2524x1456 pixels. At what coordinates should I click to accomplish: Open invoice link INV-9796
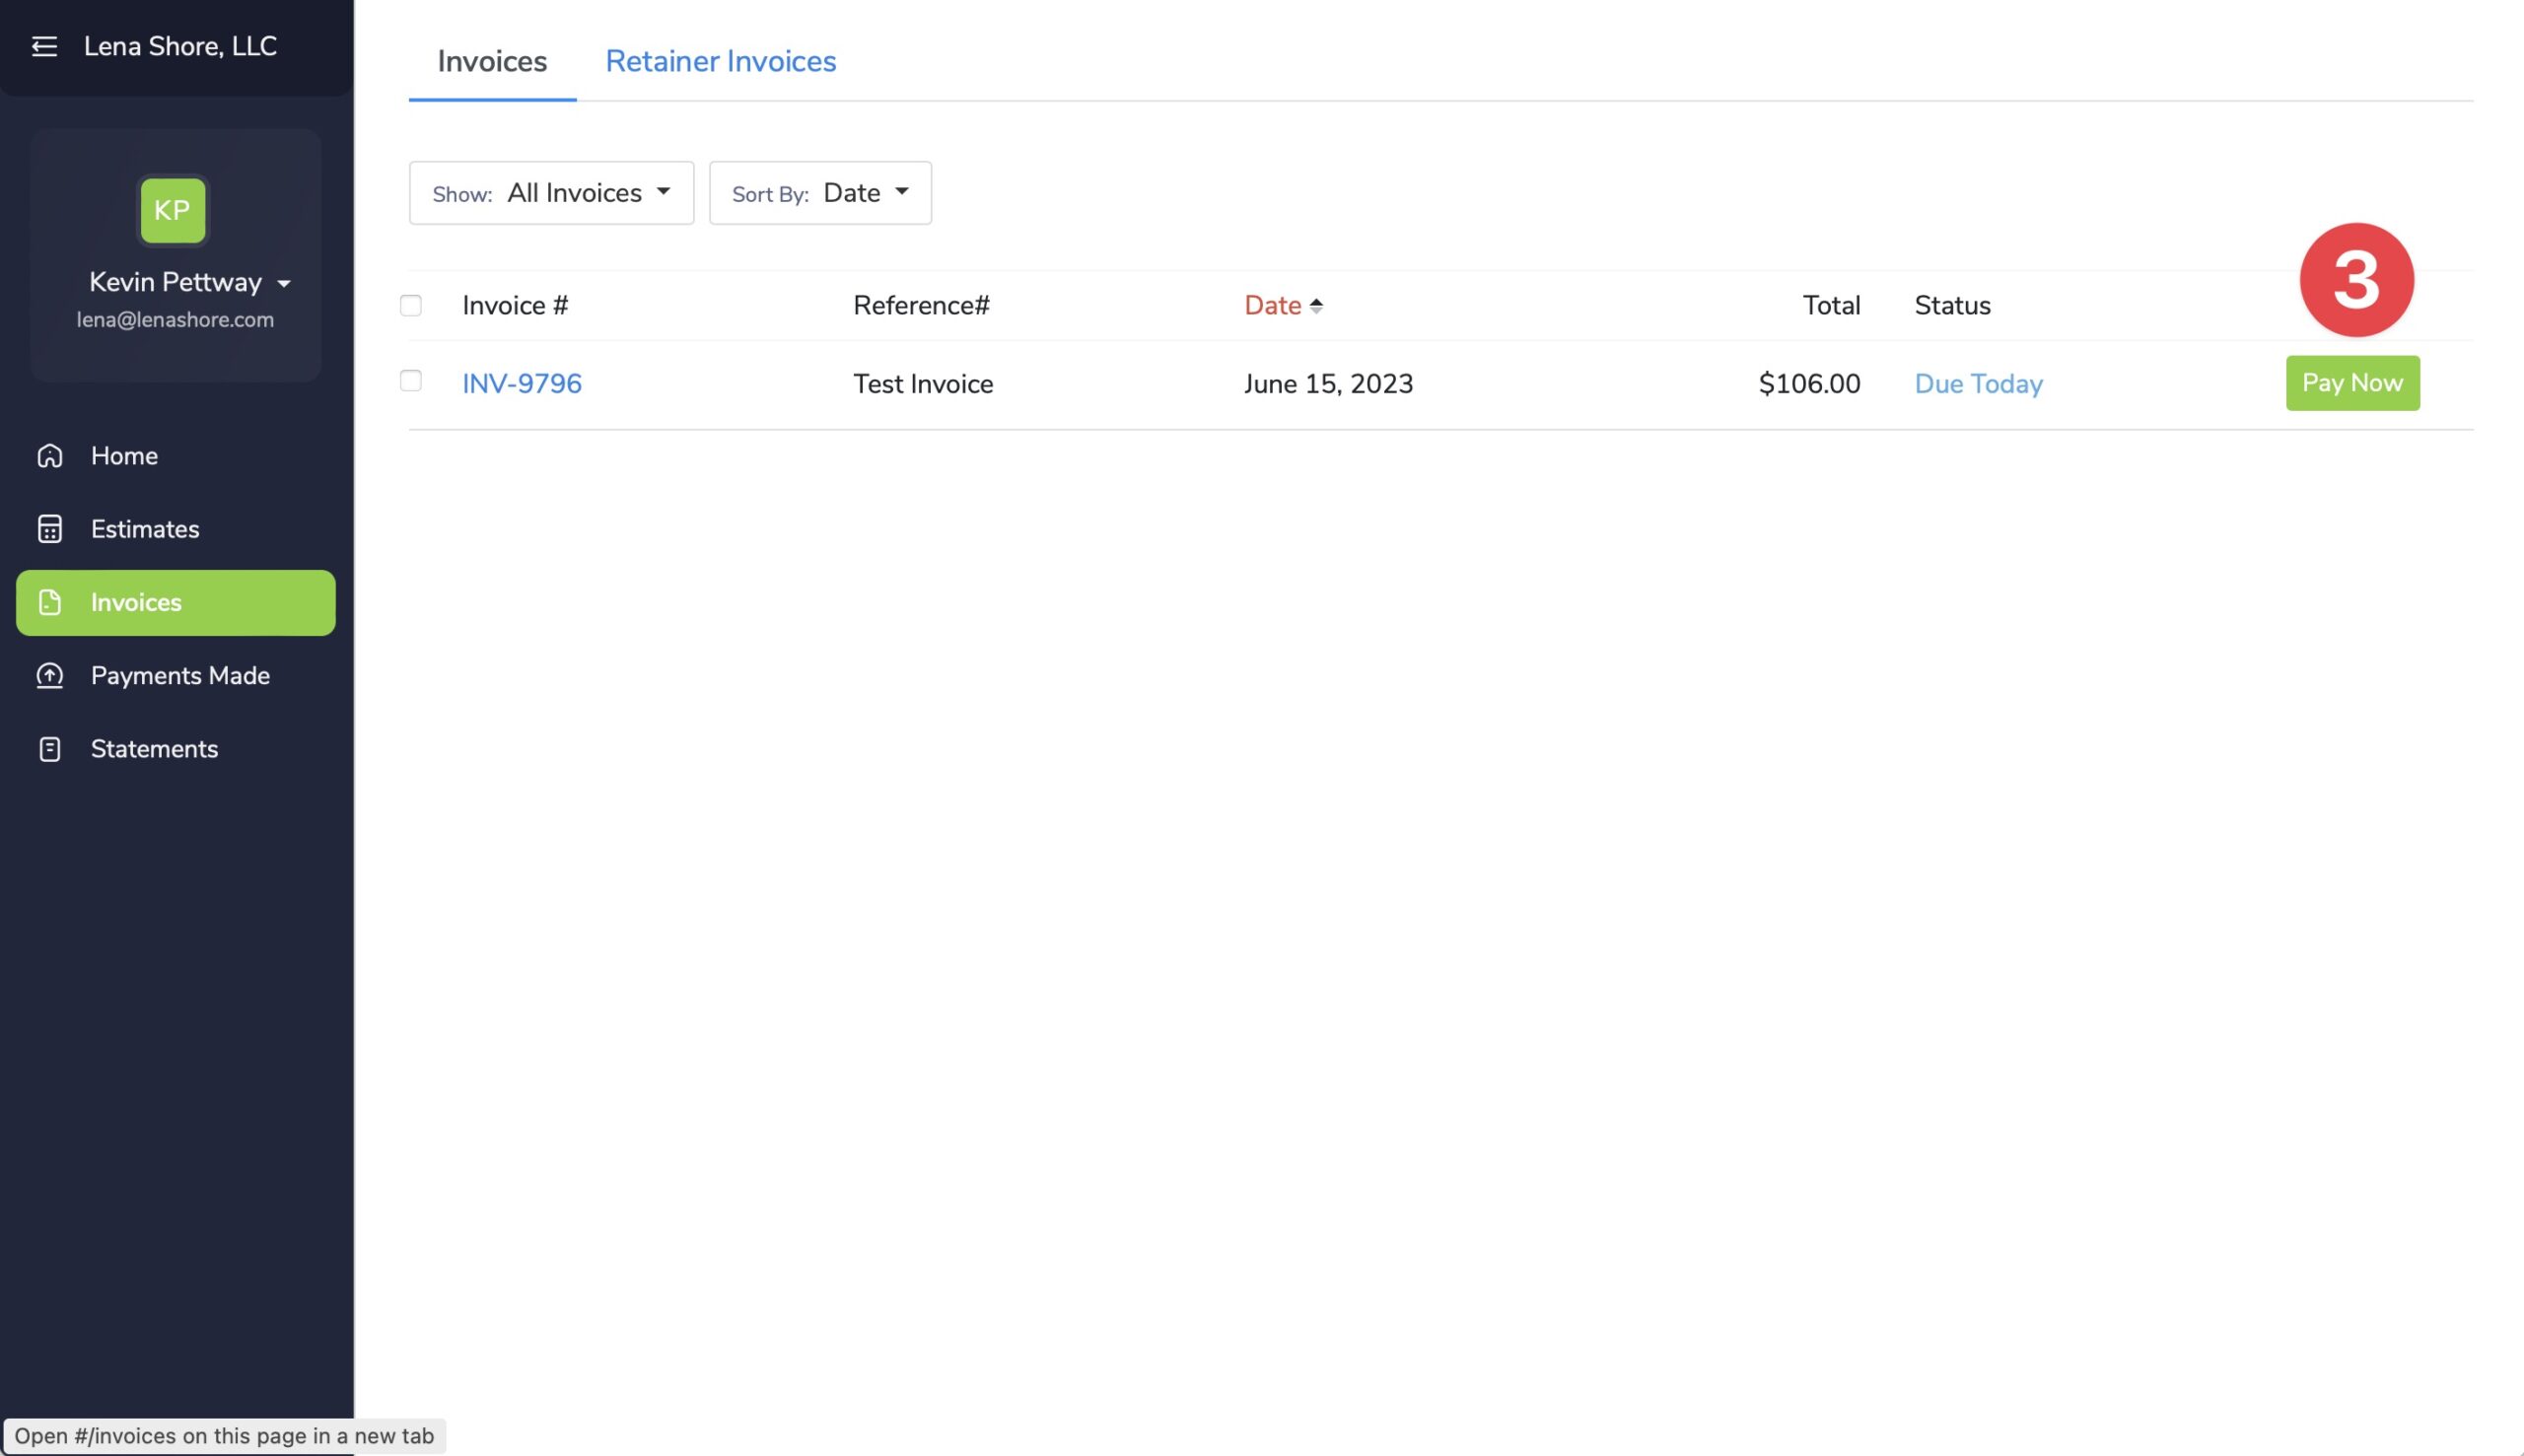tap(522, 384)
